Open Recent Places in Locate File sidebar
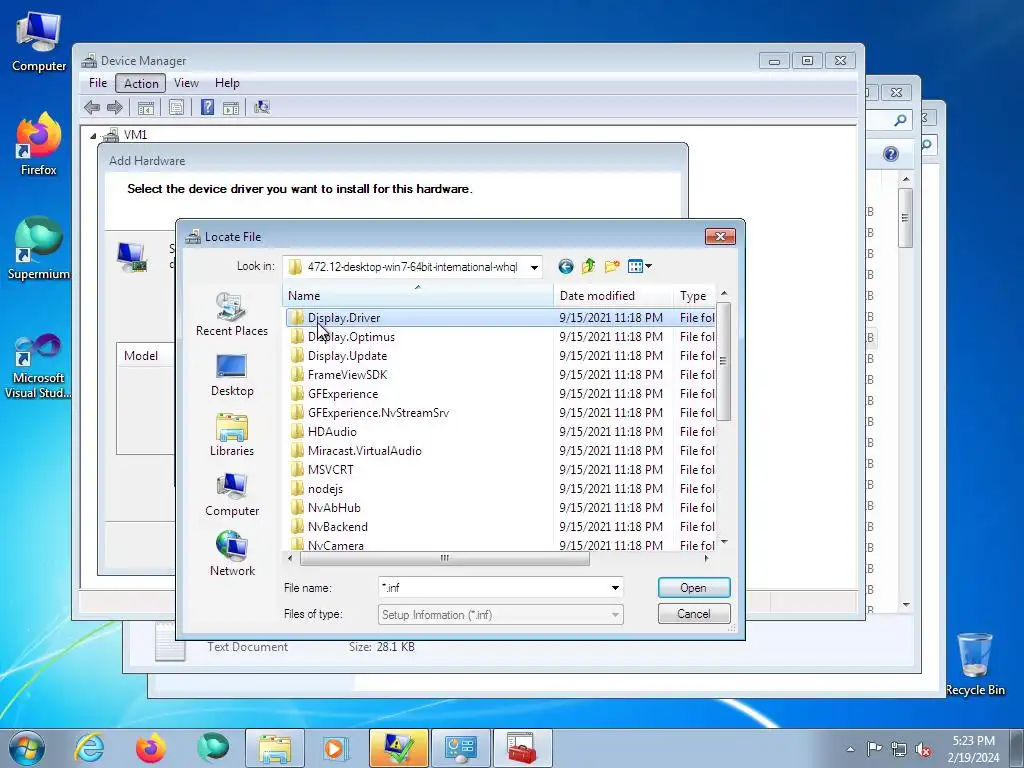The height and width of the screenshot is (768, 1024). pos(232,314)
